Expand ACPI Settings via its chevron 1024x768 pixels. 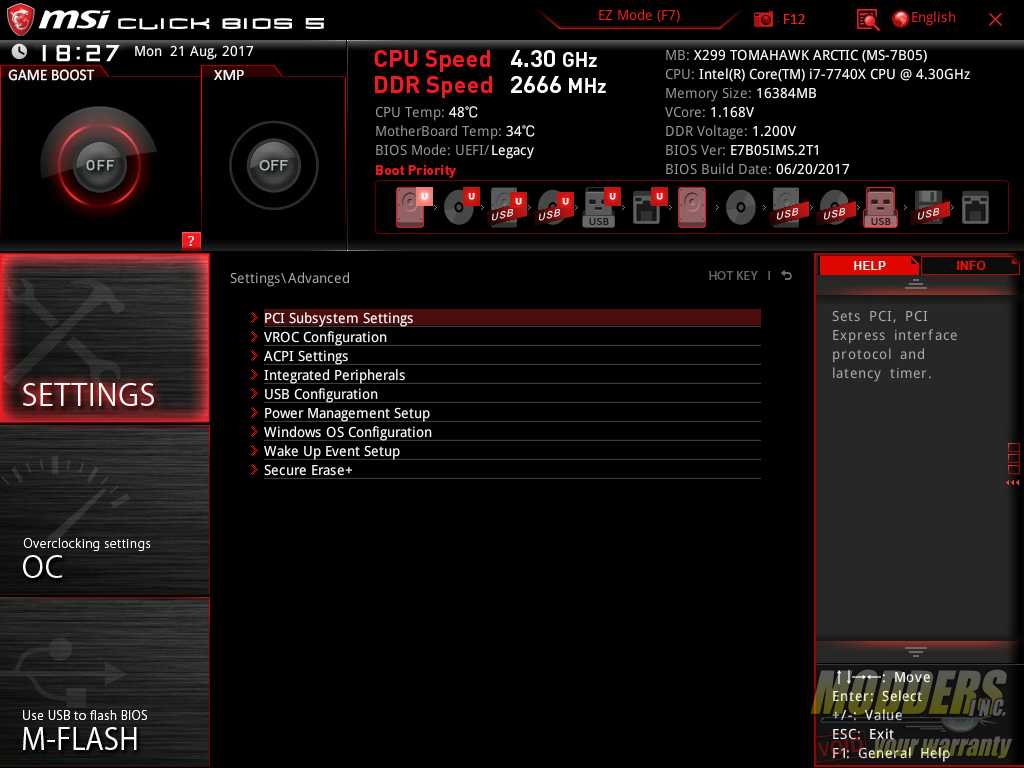pyautogui.click(x=254, y=356)
